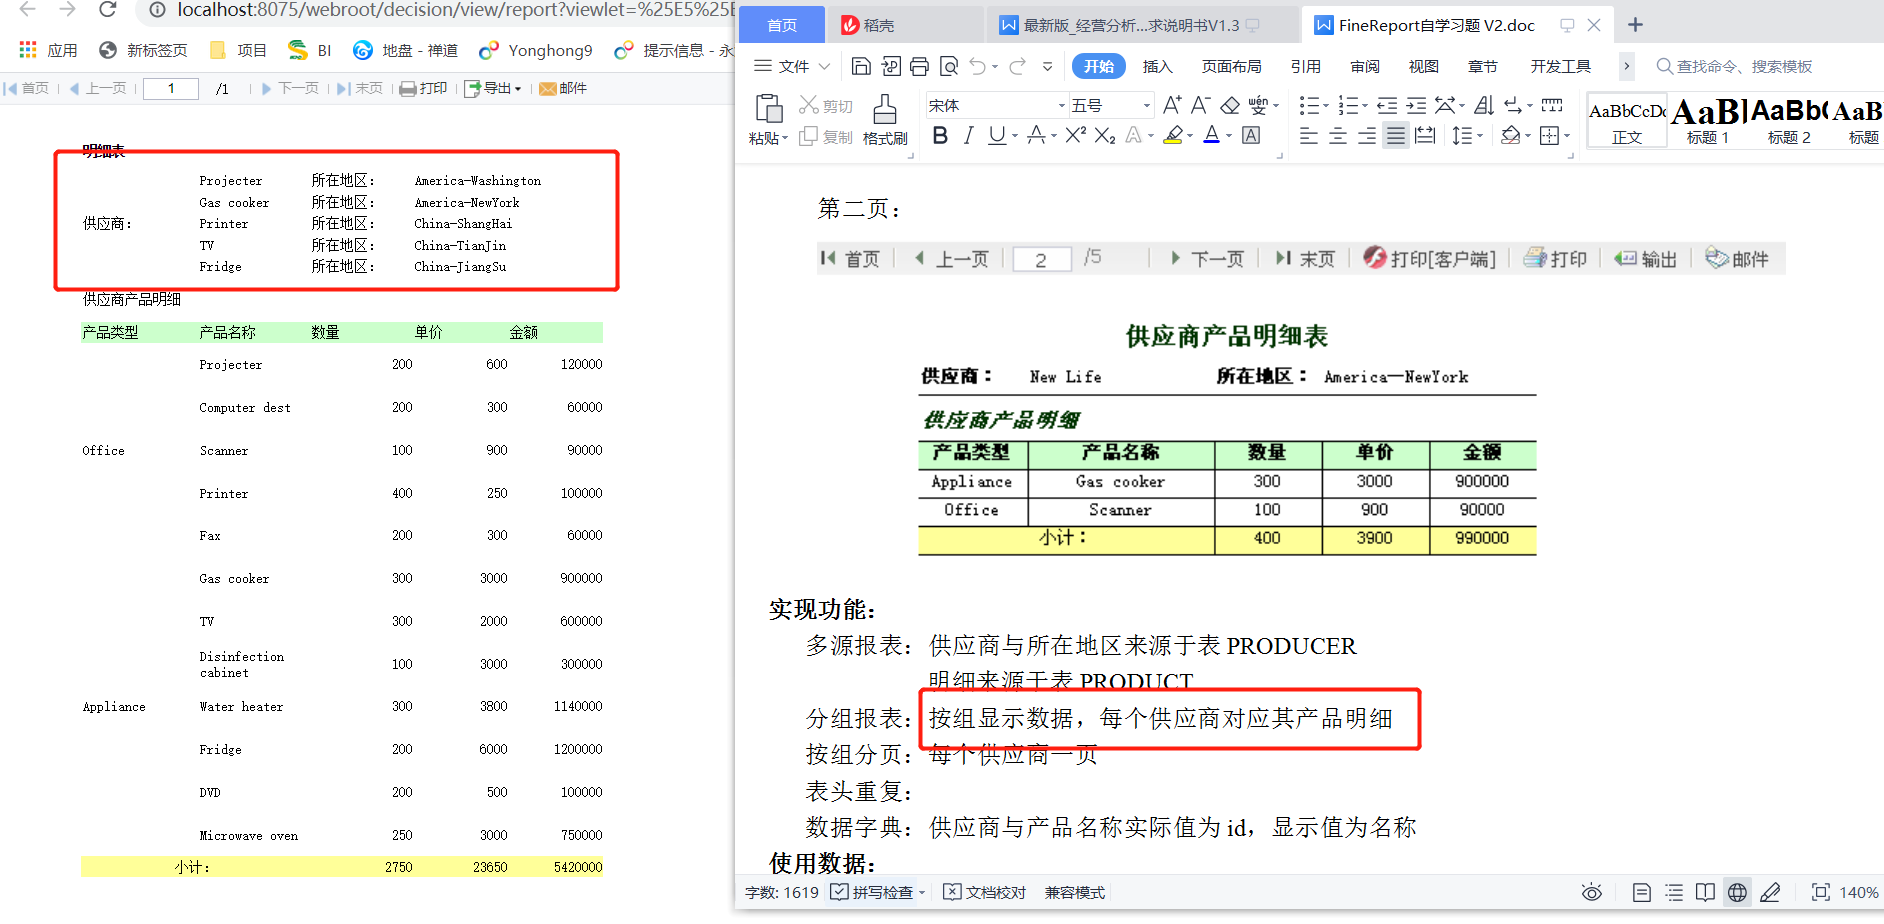Expand the 导出 export dropdown in browser report
1884x924 pixels.
(518, 89)
